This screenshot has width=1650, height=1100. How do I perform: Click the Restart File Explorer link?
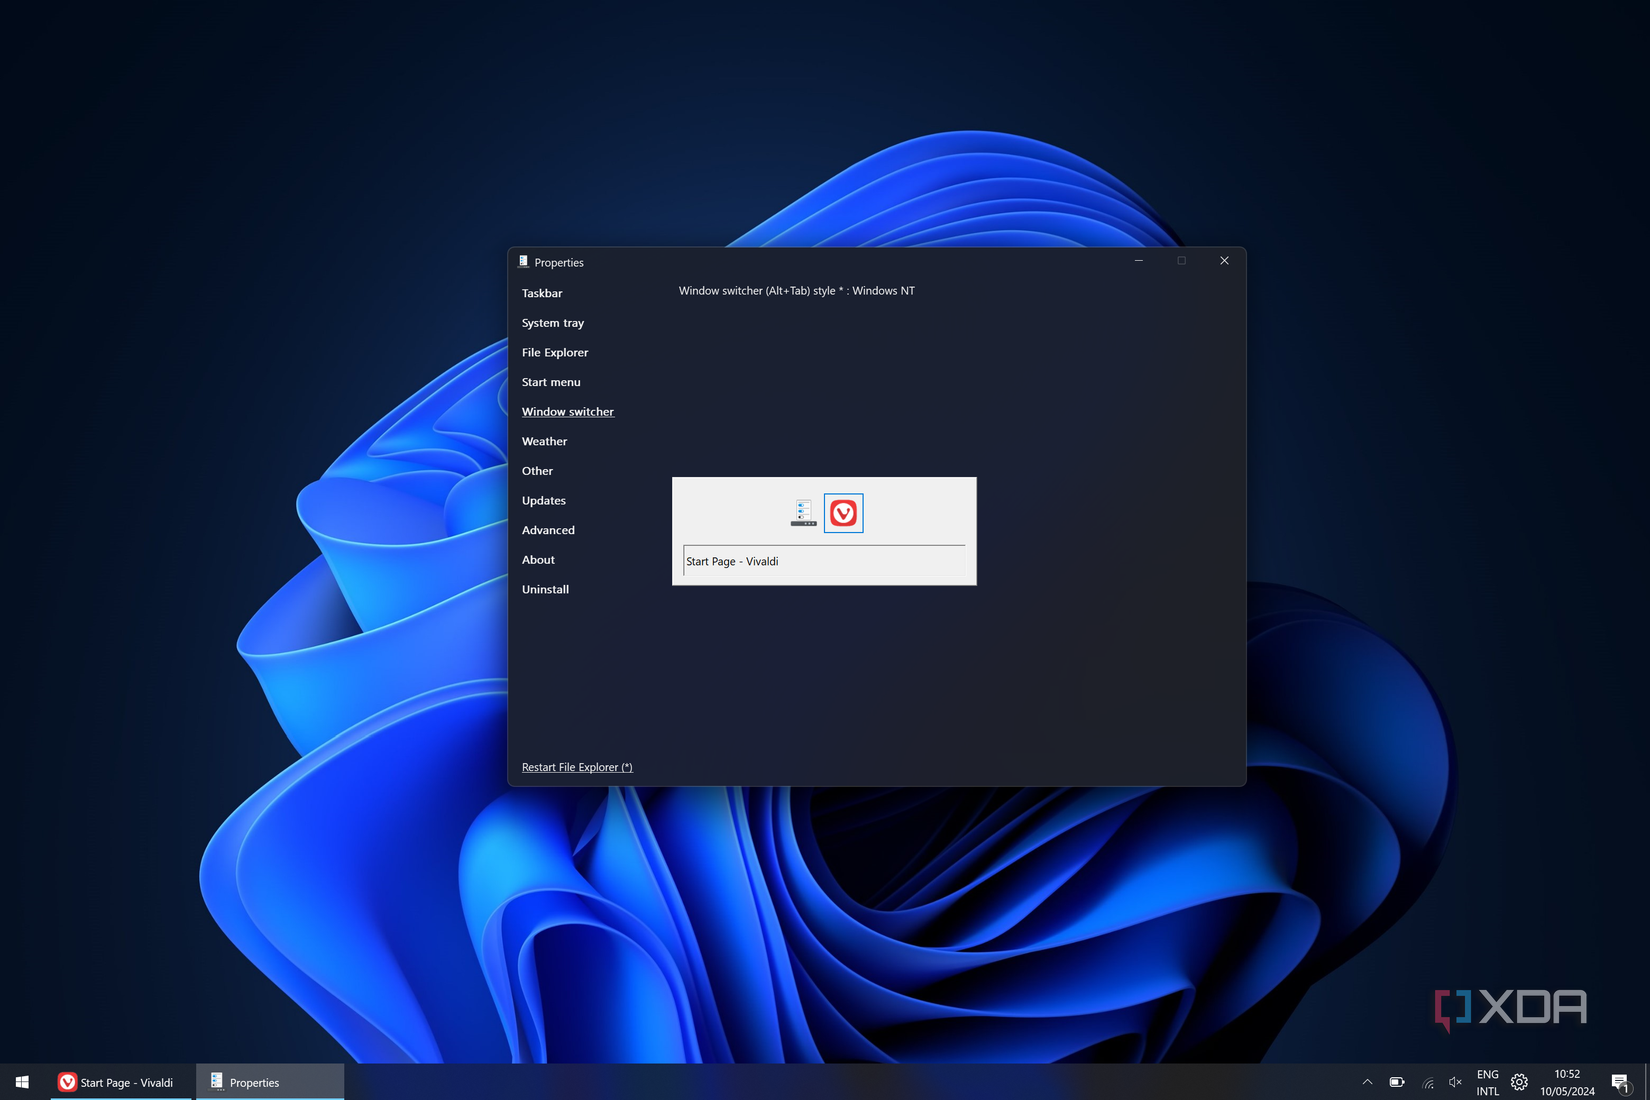coord(577,767)
